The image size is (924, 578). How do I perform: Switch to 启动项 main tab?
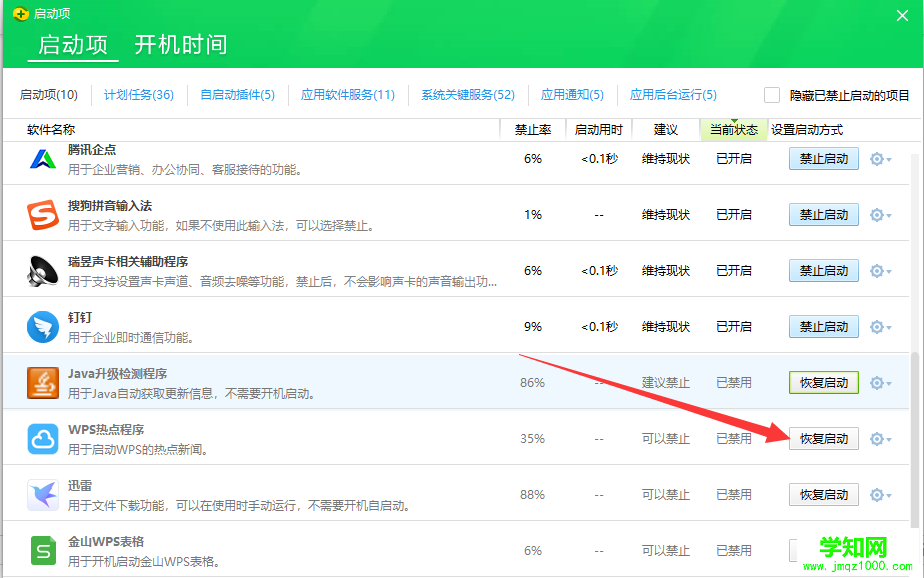tap(73, 45)
